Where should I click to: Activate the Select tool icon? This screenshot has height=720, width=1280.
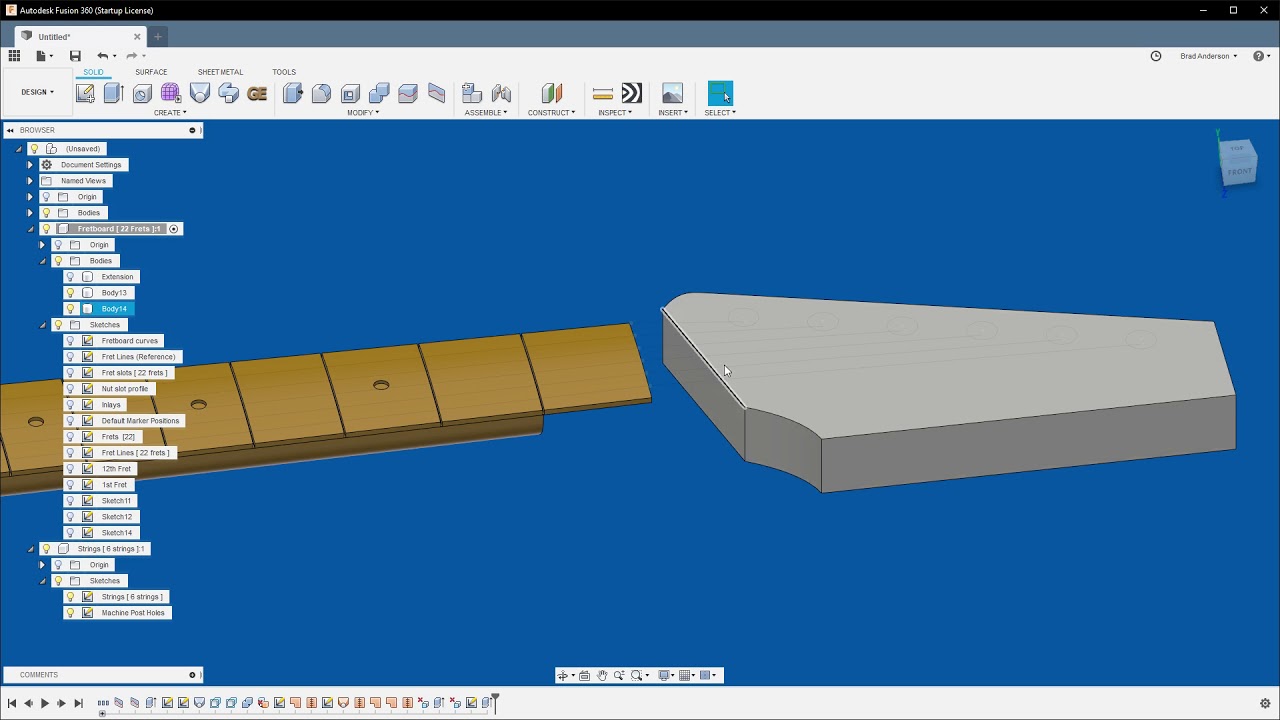pyautogui.click(x=720, y=93)
